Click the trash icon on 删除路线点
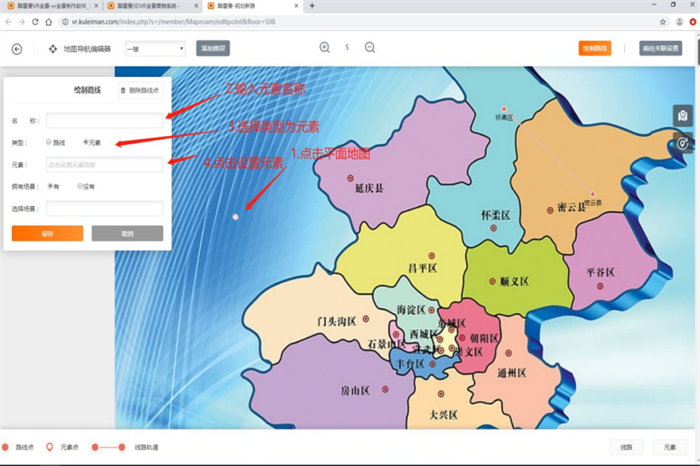Viewport: 700px width, 466px height. (123, 91)
